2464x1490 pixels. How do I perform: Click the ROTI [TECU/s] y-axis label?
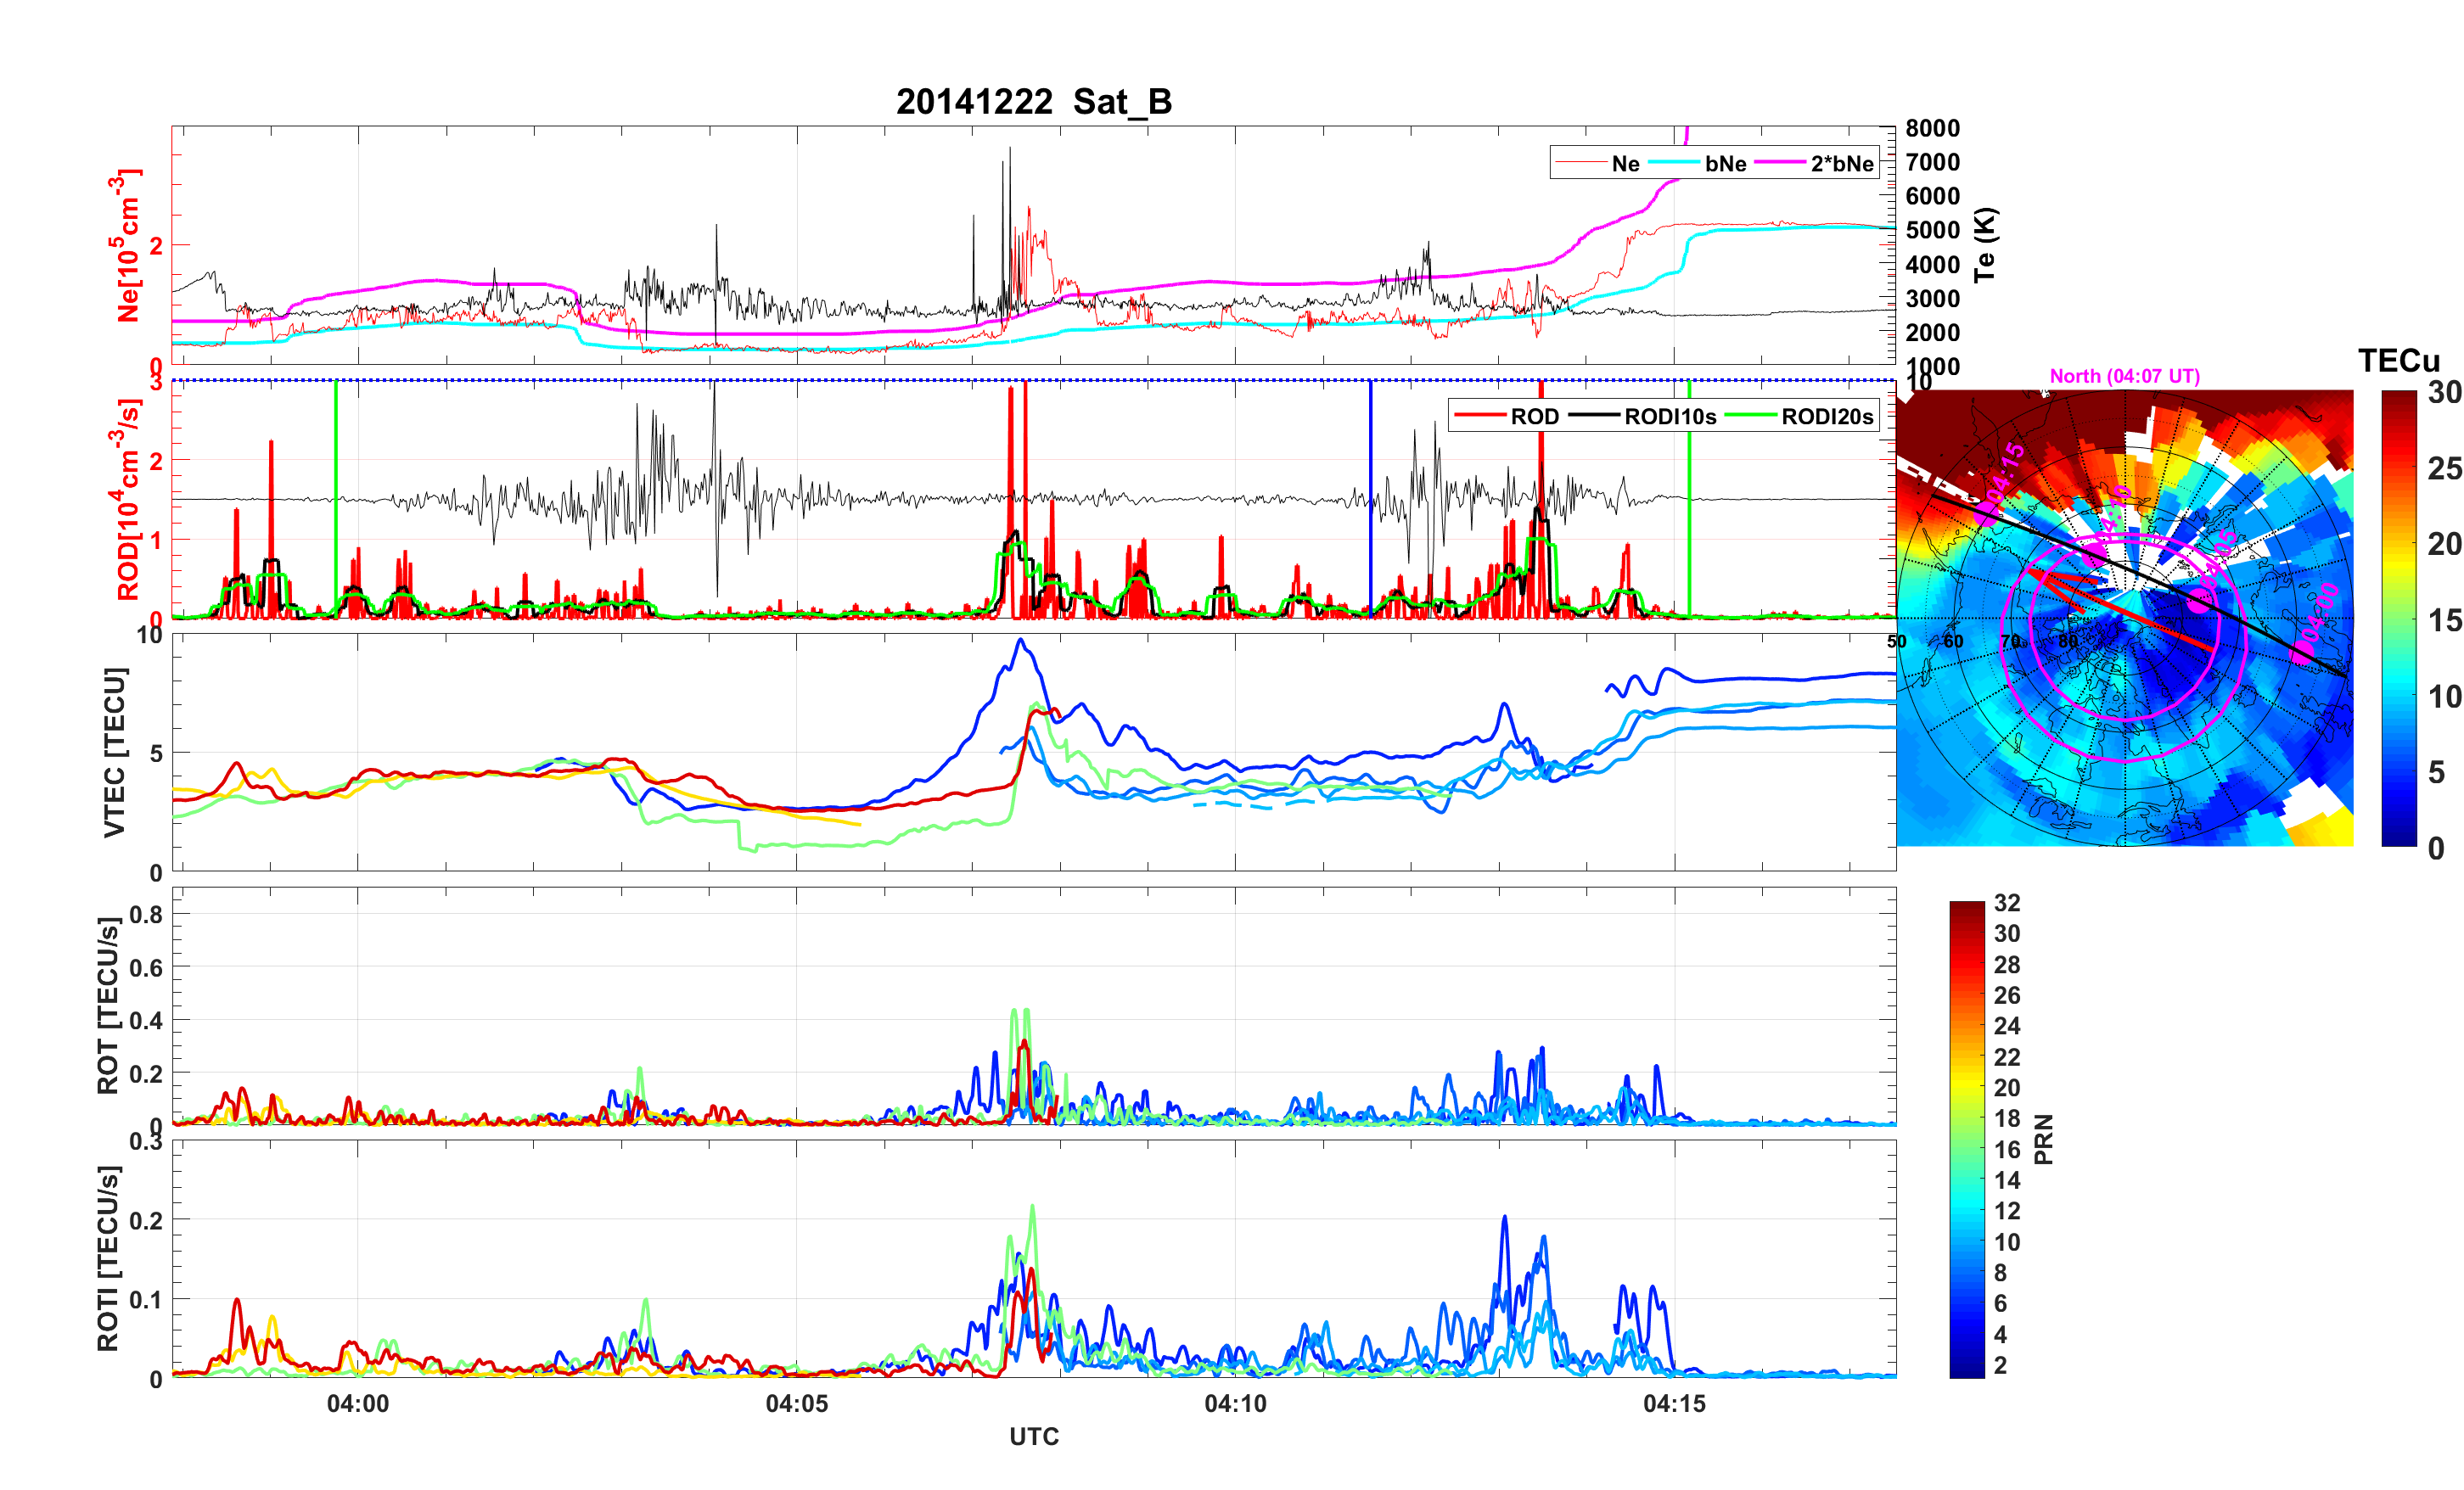pos(108,1258)
